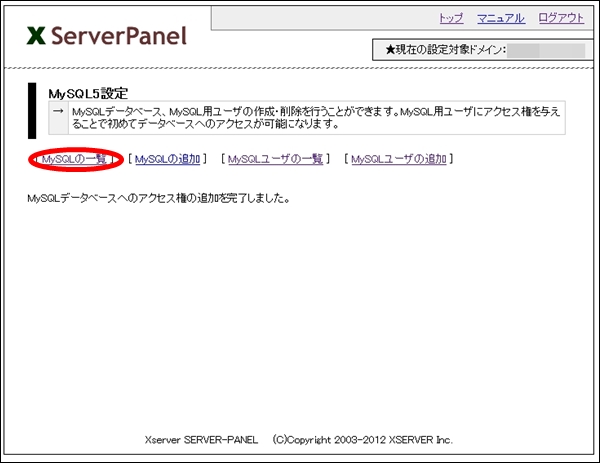The width and height of the screenshot is (600, 463).
Task: Open the マニュアル link
Action: tap(501, 18)
